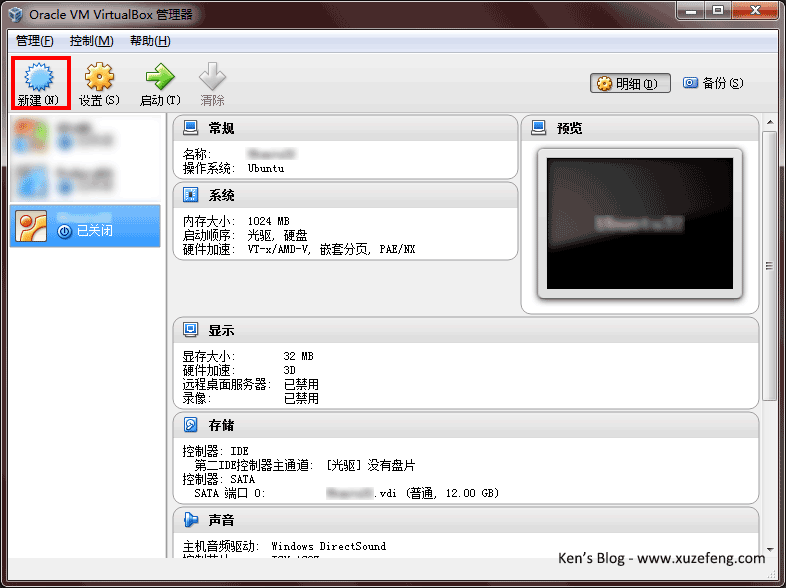Click the '1024 MB' memory value

click(x=268, y=221)
